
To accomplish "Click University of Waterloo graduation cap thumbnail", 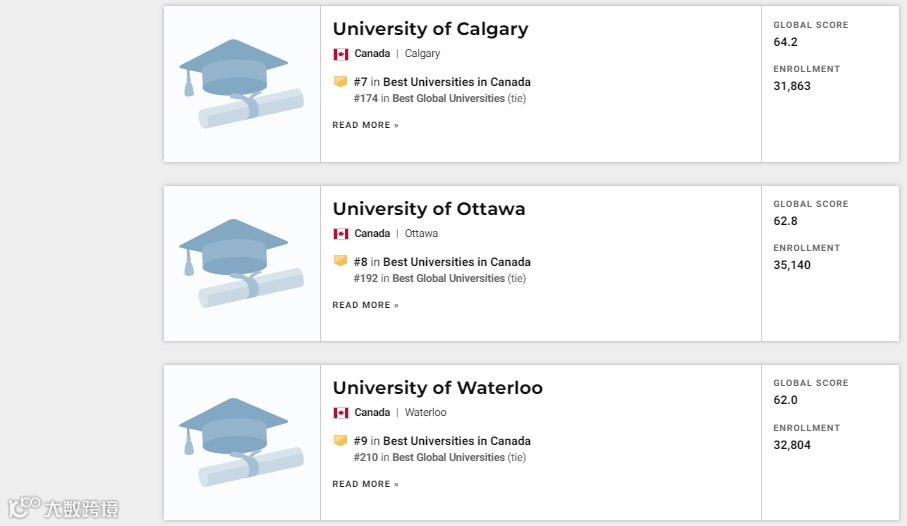I will coord(241,442).
